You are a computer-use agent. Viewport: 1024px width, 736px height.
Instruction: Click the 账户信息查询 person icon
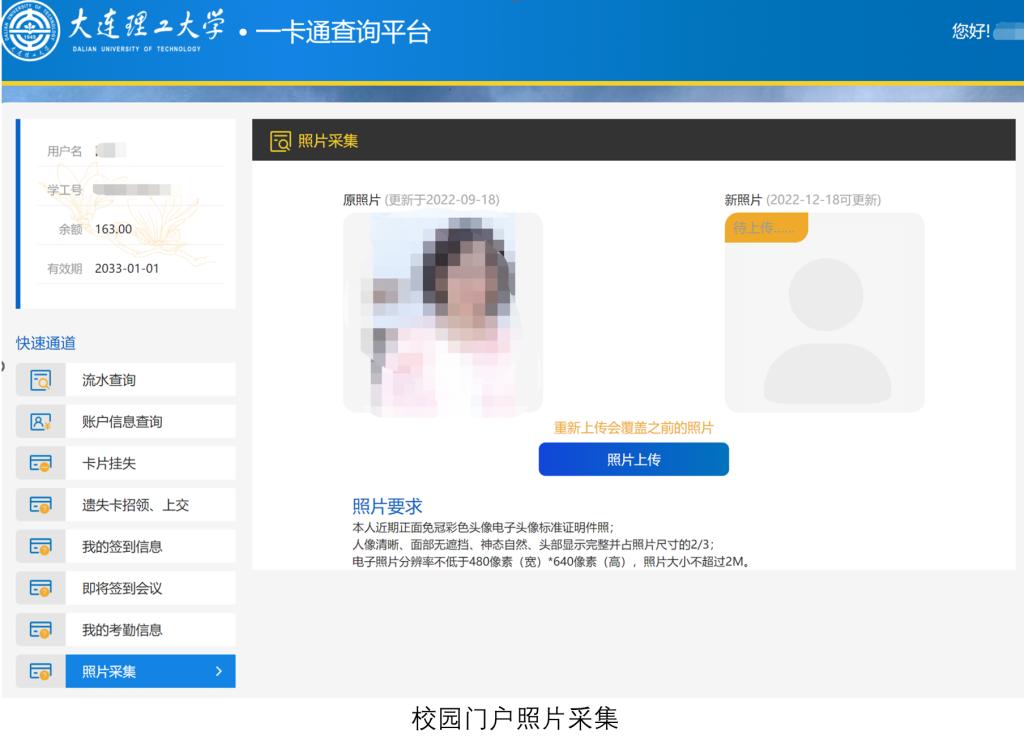(40, 422)
